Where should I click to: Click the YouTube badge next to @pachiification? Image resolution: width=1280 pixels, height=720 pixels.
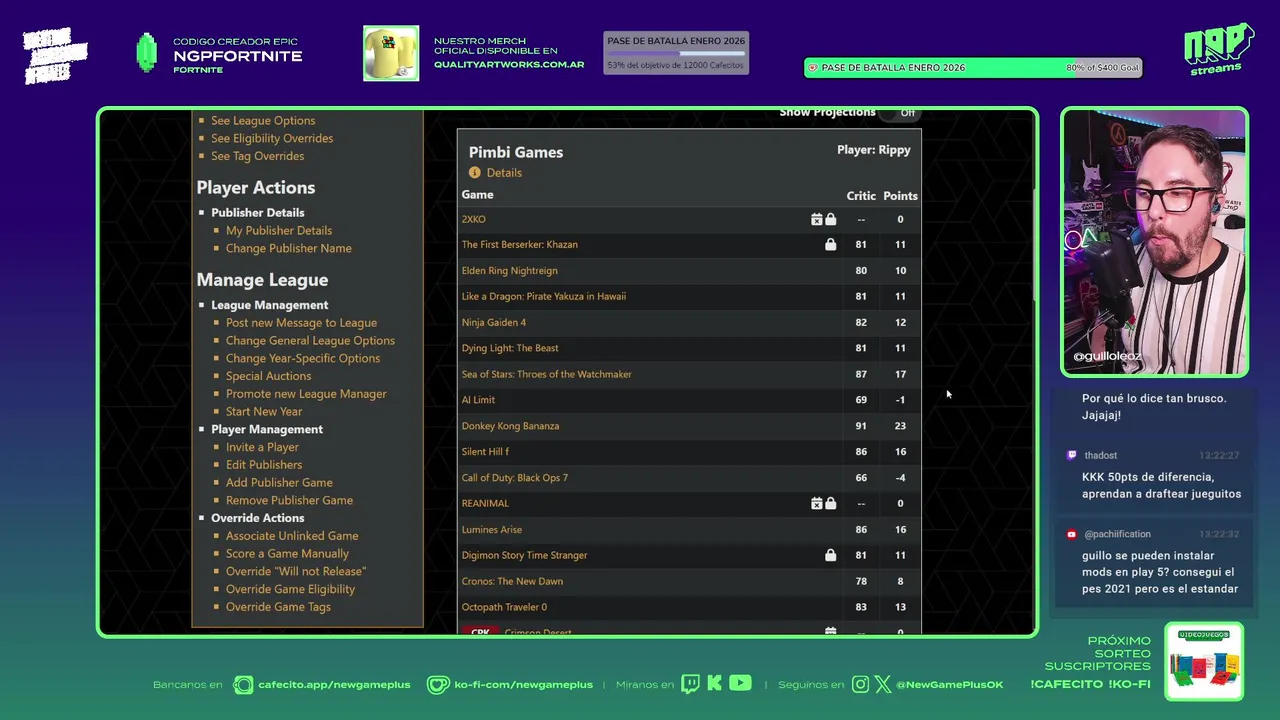click(x=1072, y=534)
